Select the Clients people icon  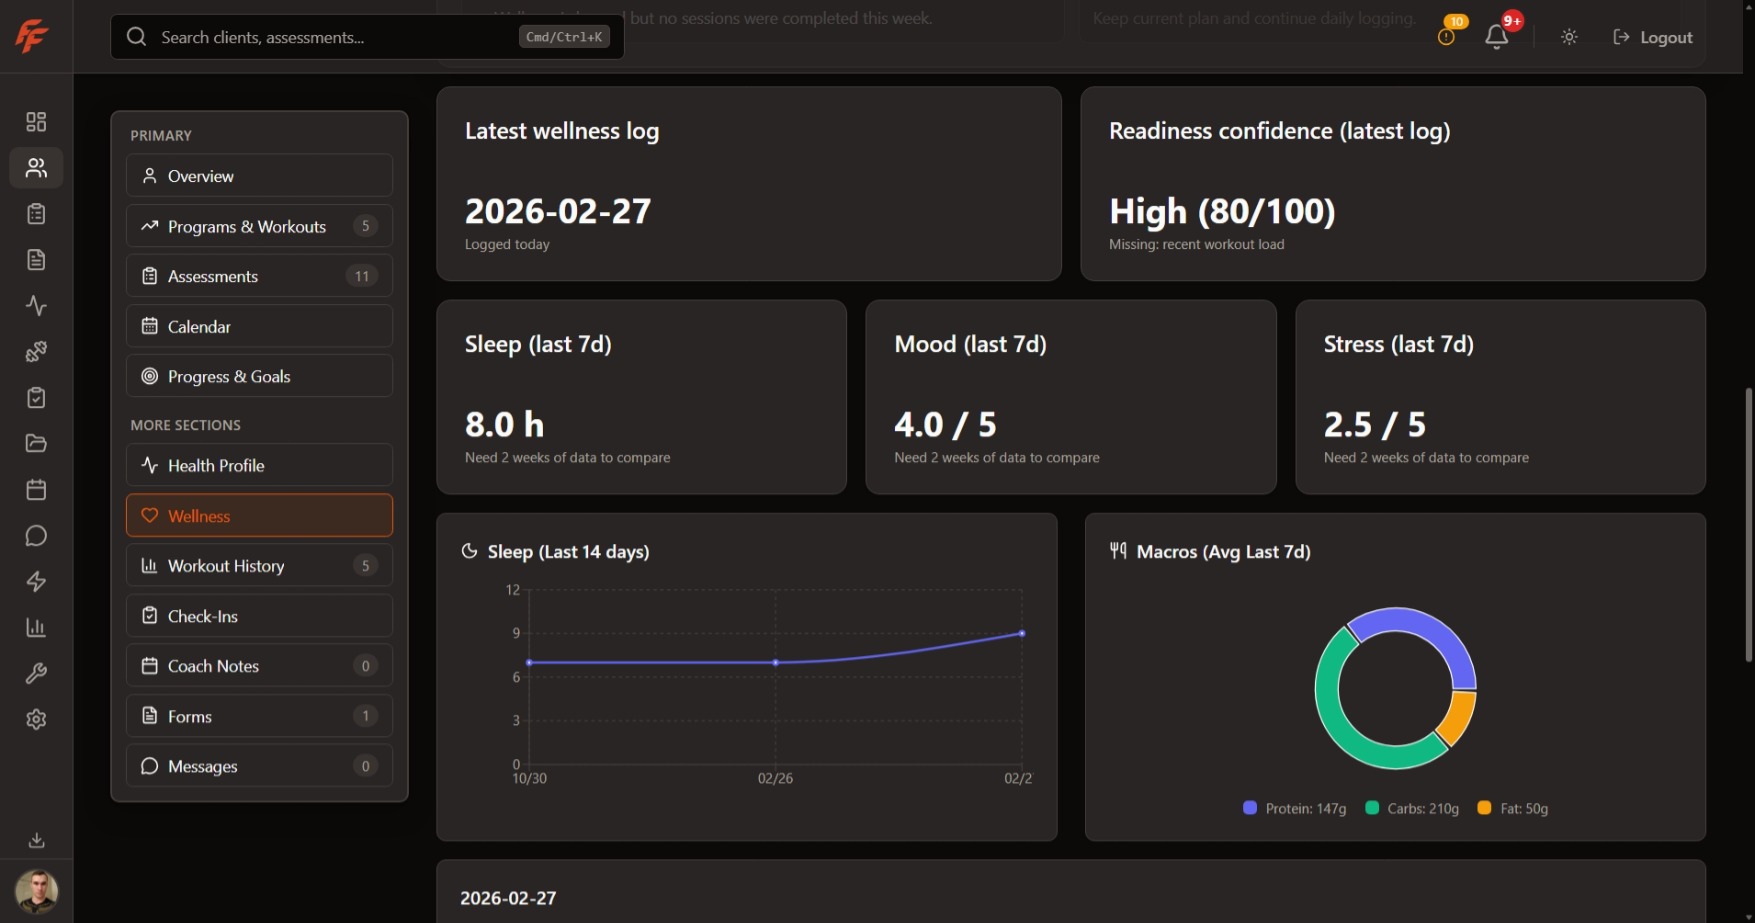click(x=36, y=167)
